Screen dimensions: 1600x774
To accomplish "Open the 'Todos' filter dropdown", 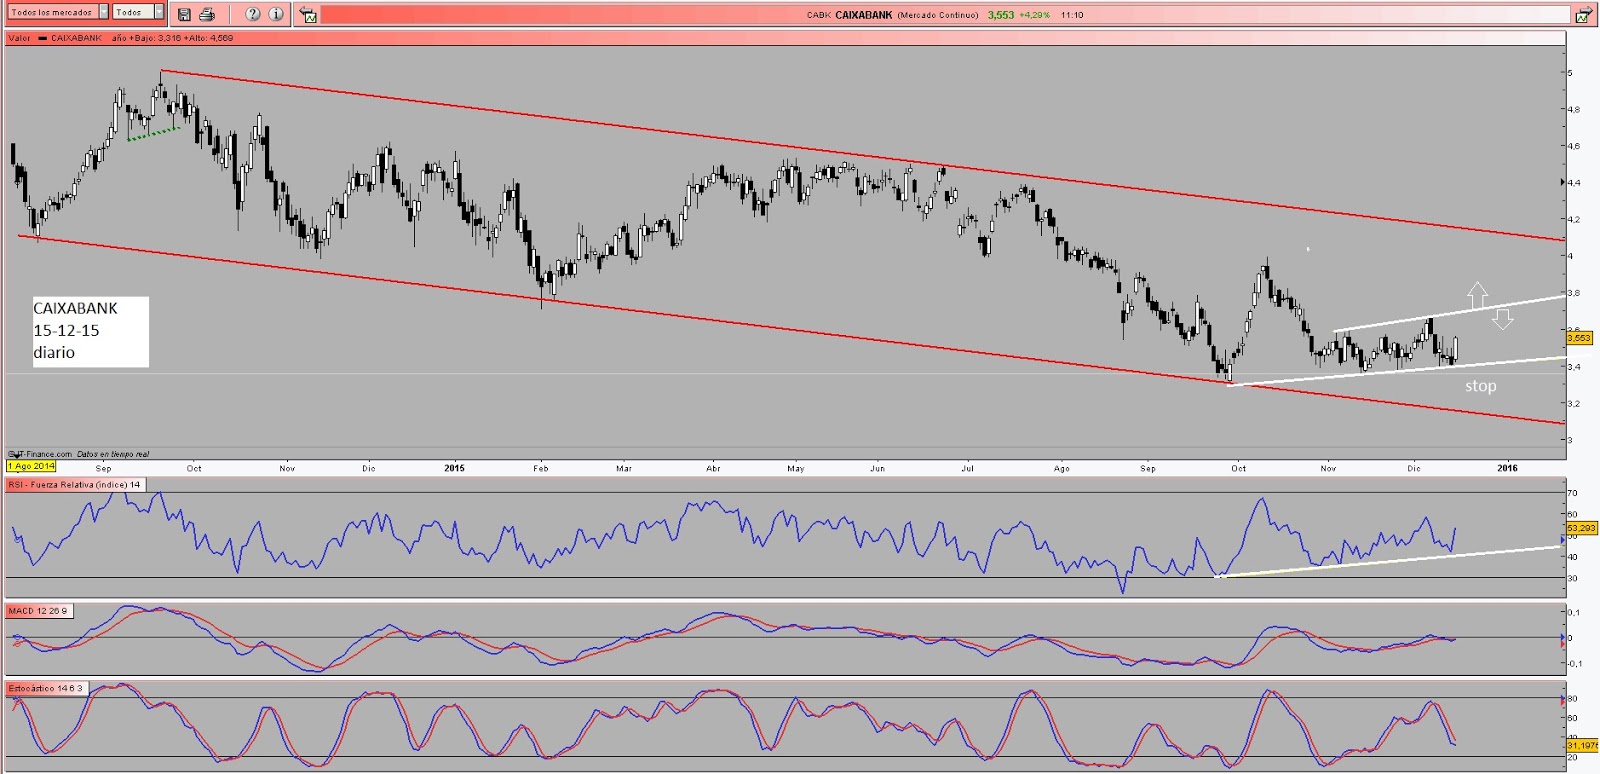I will (138, 12).
